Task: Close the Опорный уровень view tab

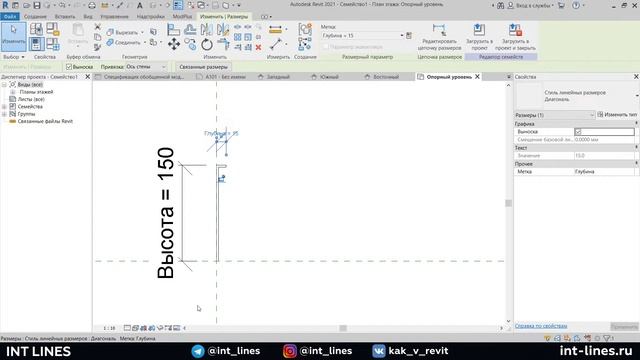Action: tap(477, 77)
